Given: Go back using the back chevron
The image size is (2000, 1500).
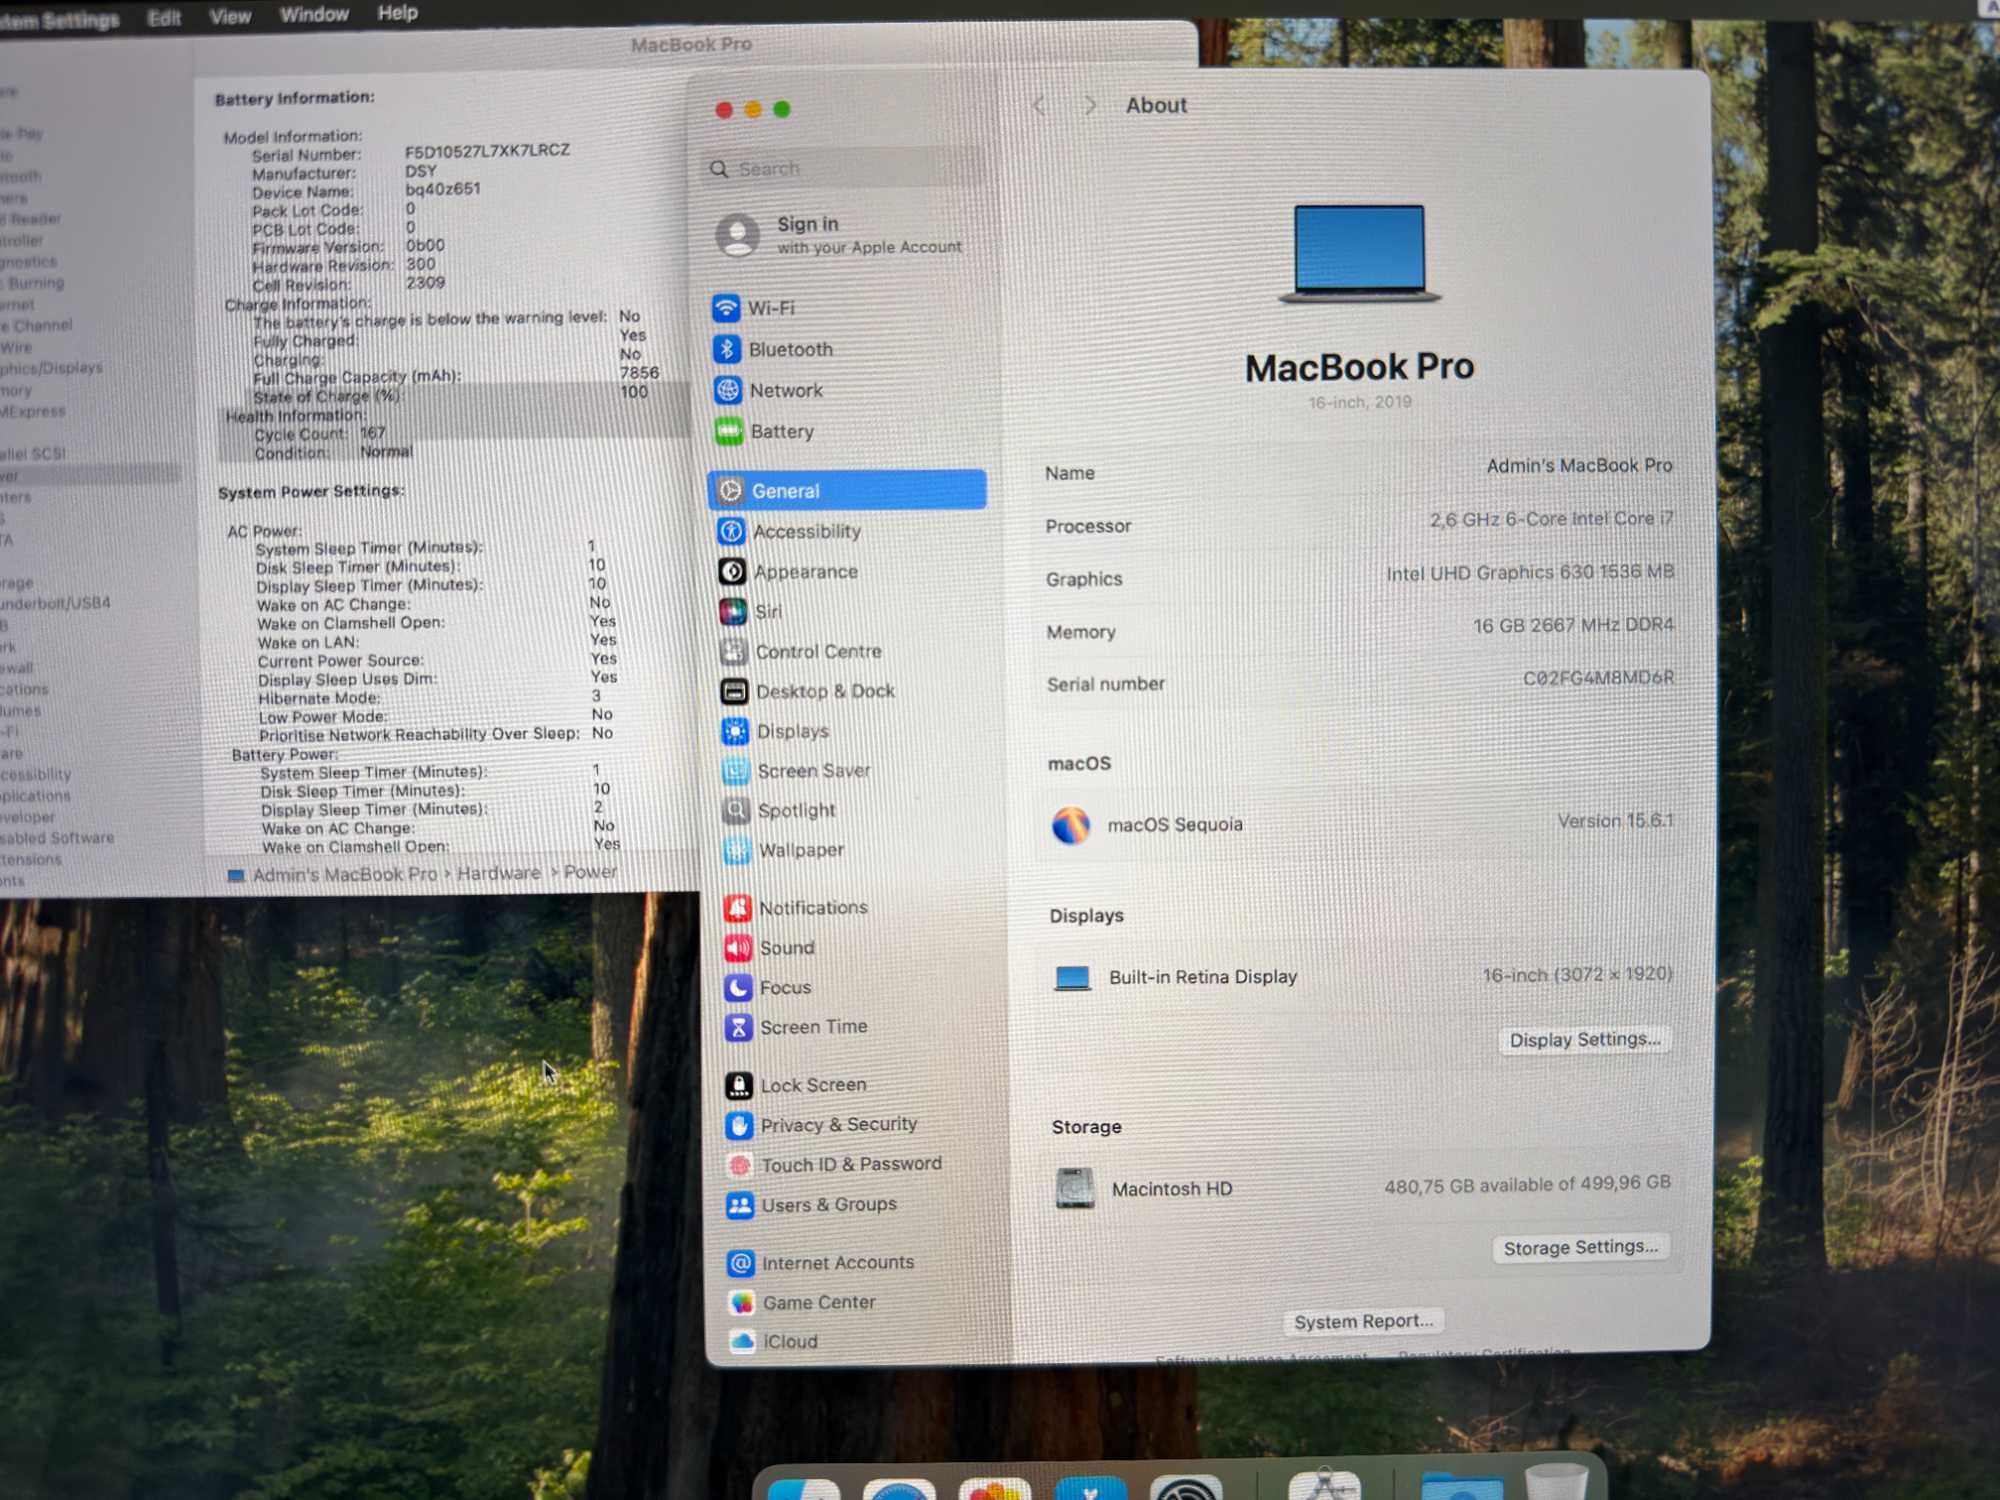Looking at the screenshot, I should pos(1039,105).
